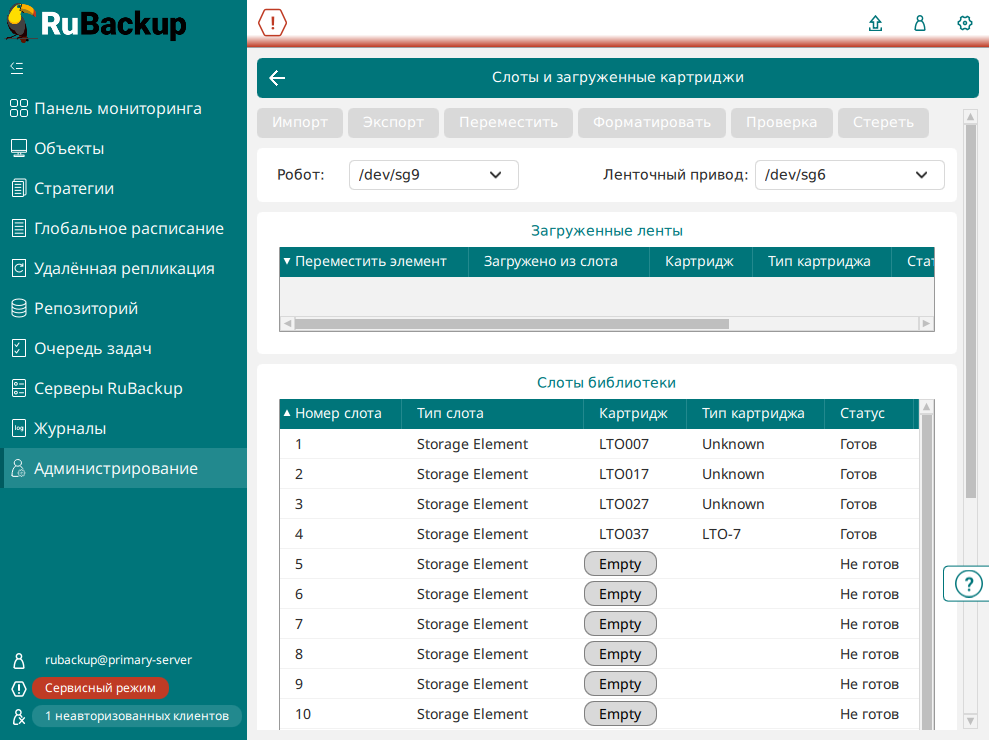
Task: Click the Repository database icon in sidebar
Action: [18, 308]
